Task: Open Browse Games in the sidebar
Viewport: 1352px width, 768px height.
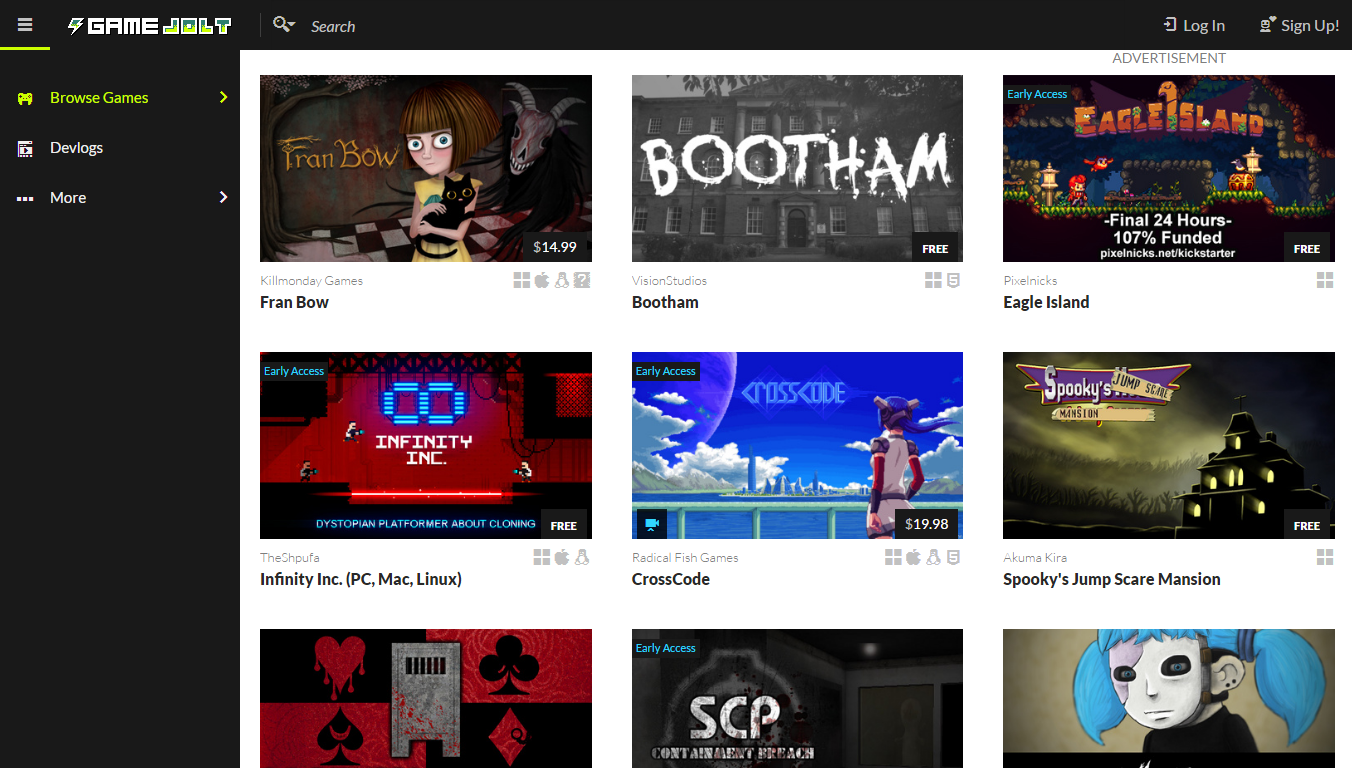Action: (120, 98)
